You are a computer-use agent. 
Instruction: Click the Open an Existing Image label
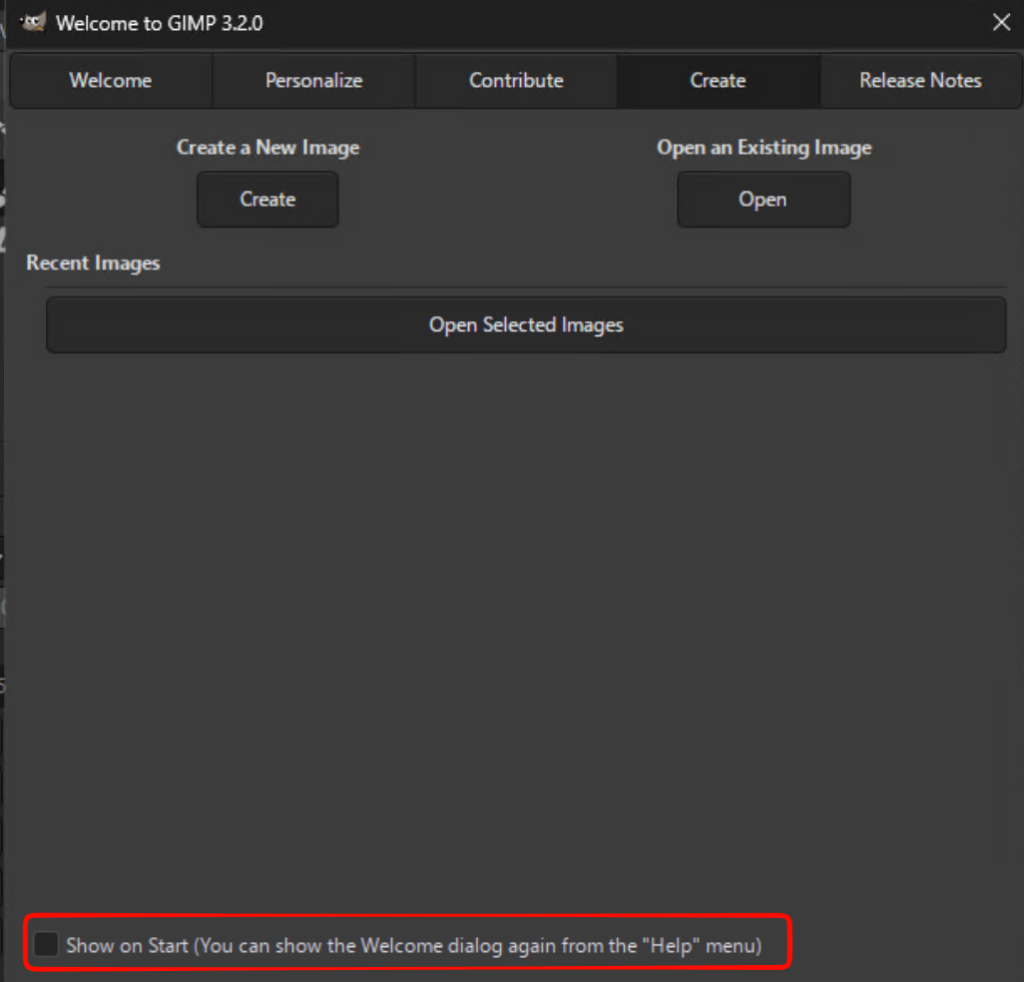pyautogui.click(x=764, y=148)
